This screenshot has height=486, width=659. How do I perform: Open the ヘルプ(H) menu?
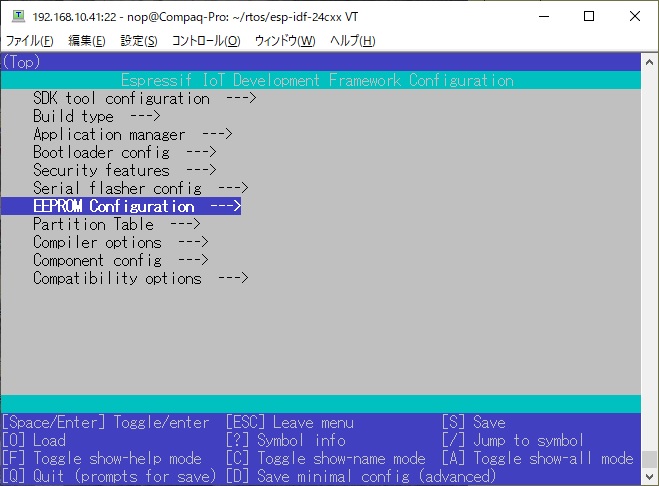coord(352,41)
